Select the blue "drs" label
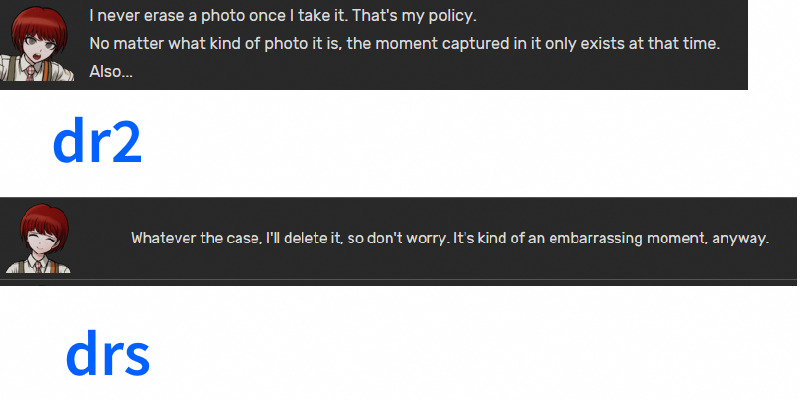 pos(108,353)
